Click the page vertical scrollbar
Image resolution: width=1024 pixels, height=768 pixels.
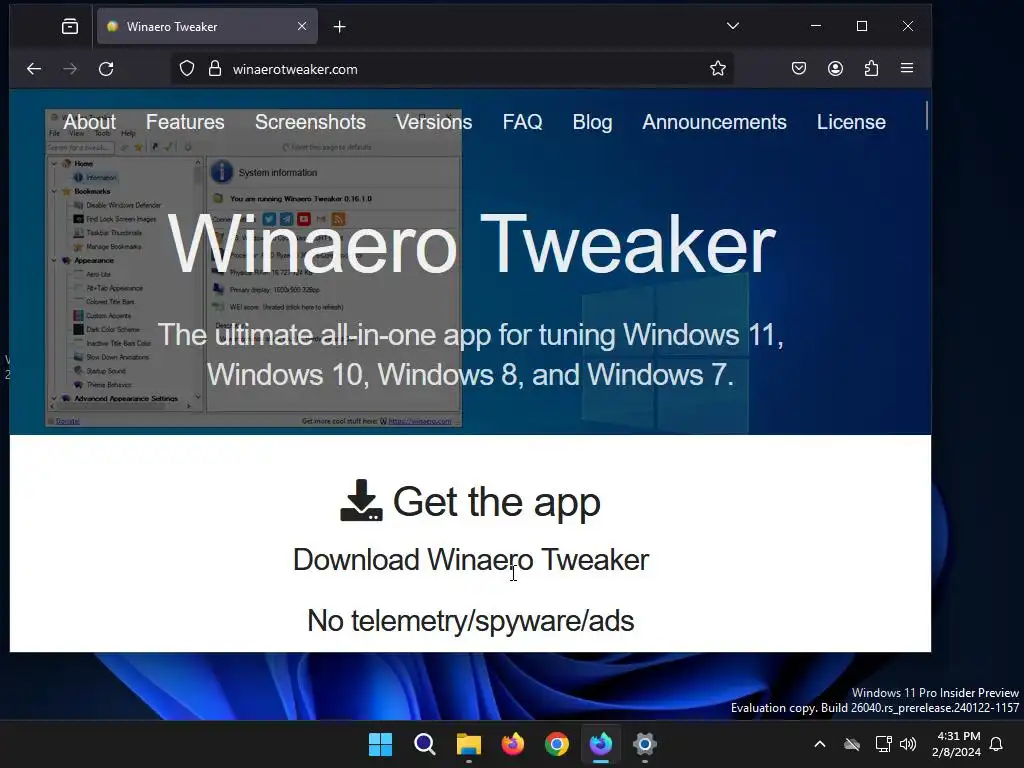[x=926, y=115]
